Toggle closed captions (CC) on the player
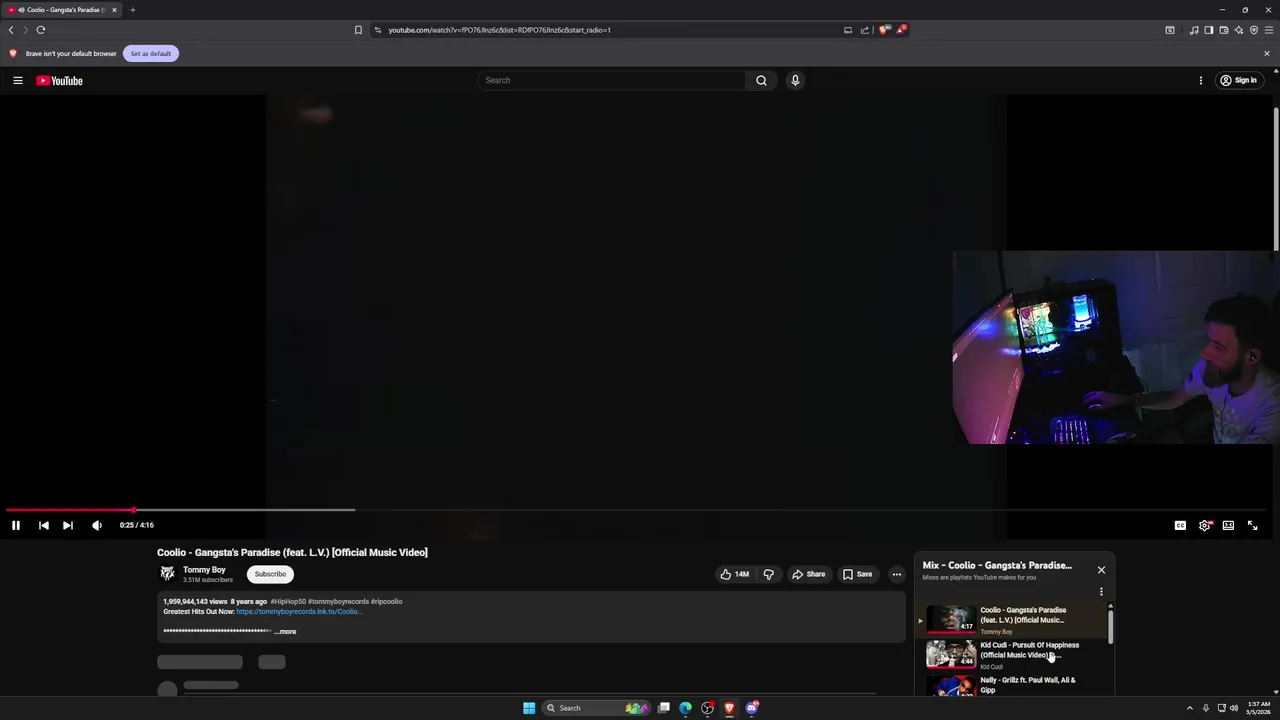This screenshot has width=1280, height=720. pyautogui.click(x=1180, y=525)
